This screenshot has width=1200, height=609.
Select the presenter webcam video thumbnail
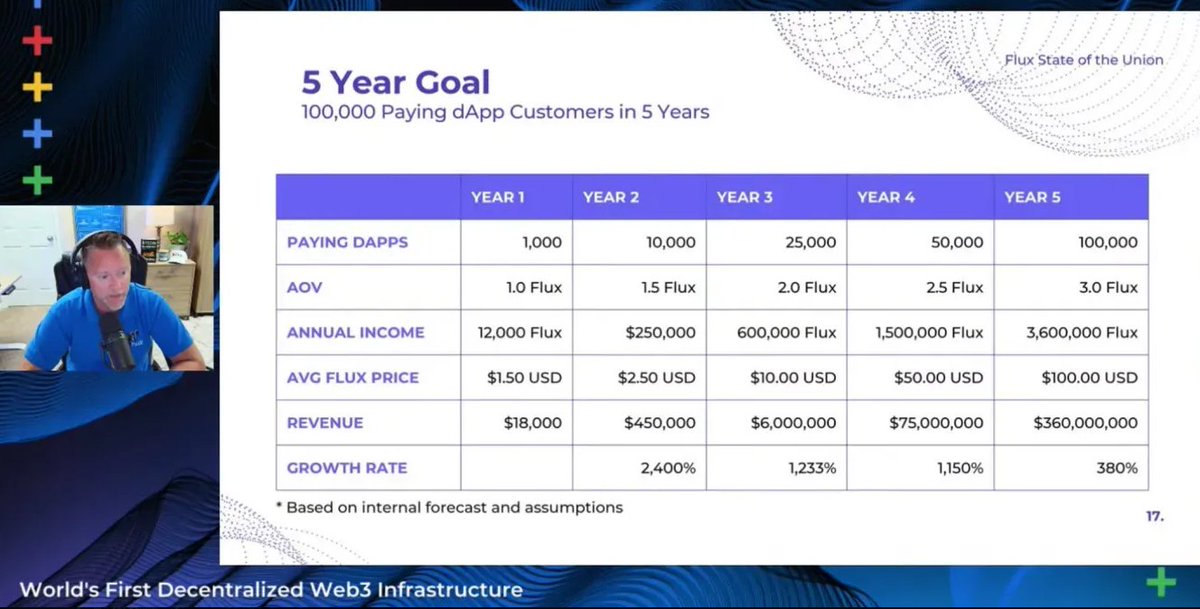tap(107, 288)
